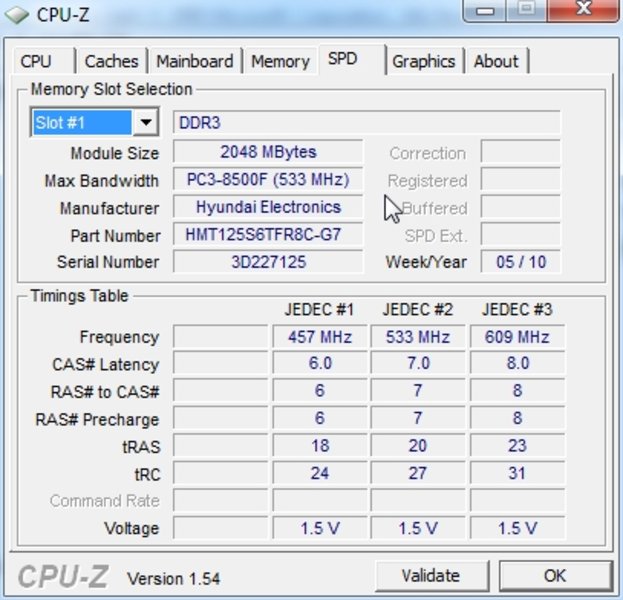Click CAS# Latency value 8.0
Screen dimensions: 623x600
(x=517, y=363)
